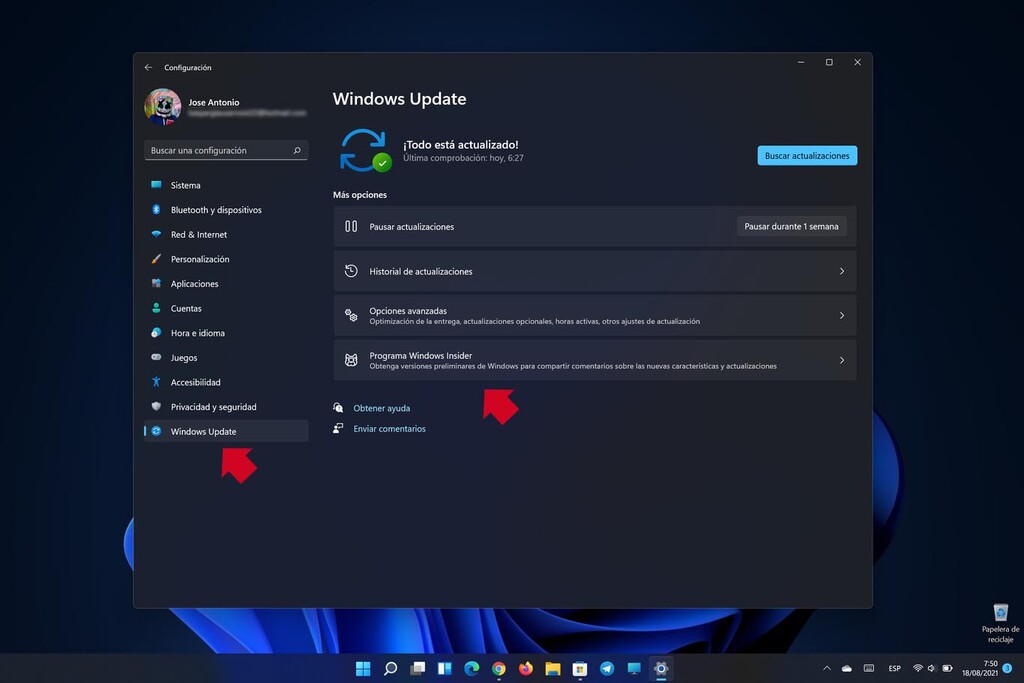Image resolution: width=1024 pixels, height=683 pixels.
Task: Click the Bluetooth icon in sidebar
Action: [x=156, y=210]
